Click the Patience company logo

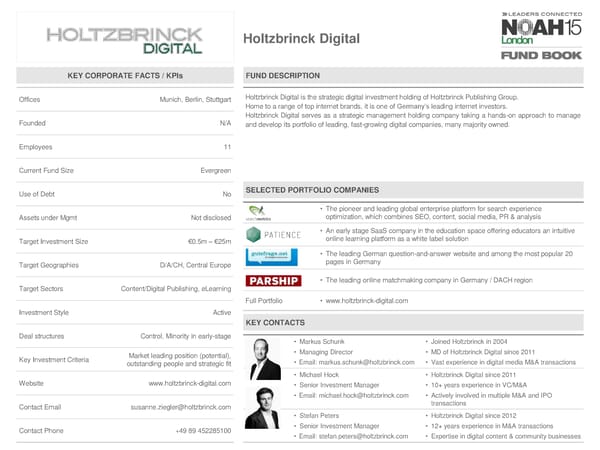click(273, 235)
